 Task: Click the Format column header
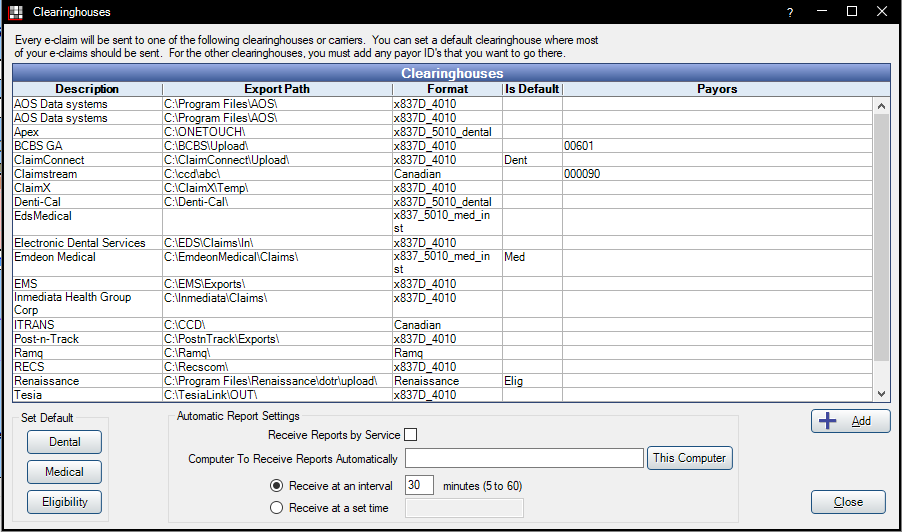[x=448, y=89]
